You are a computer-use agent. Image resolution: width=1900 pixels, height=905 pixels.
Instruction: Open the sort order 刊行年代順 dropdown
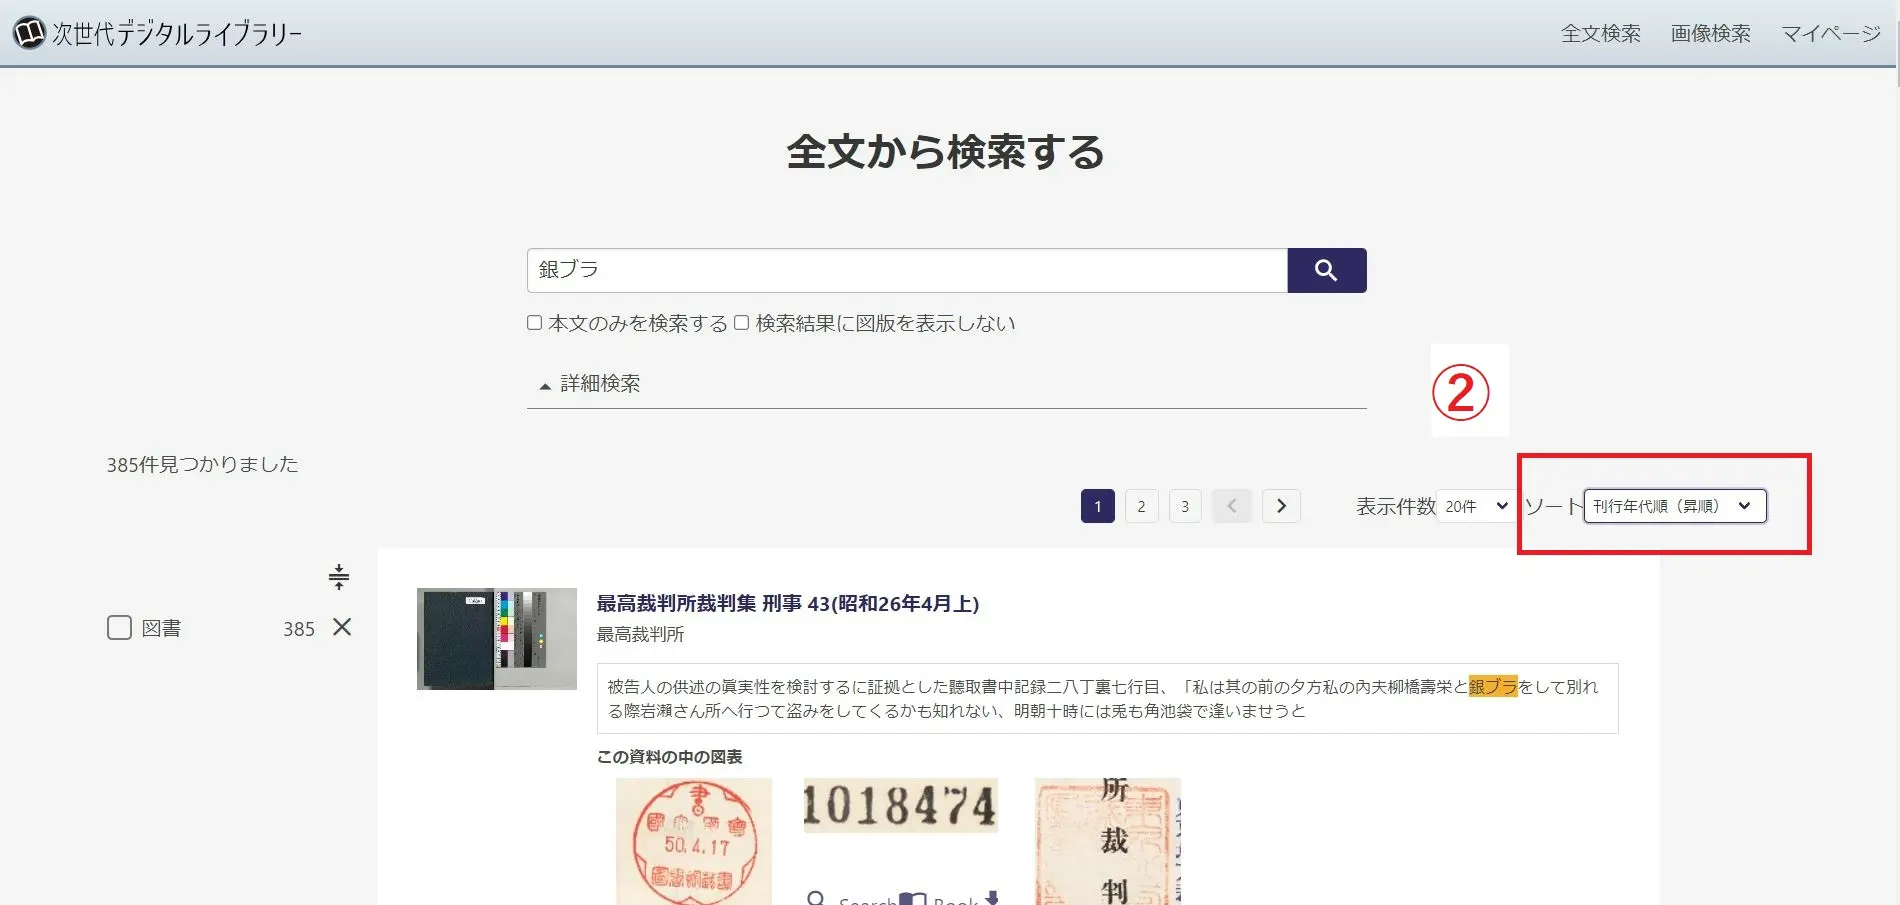[x=1674, y=506]
